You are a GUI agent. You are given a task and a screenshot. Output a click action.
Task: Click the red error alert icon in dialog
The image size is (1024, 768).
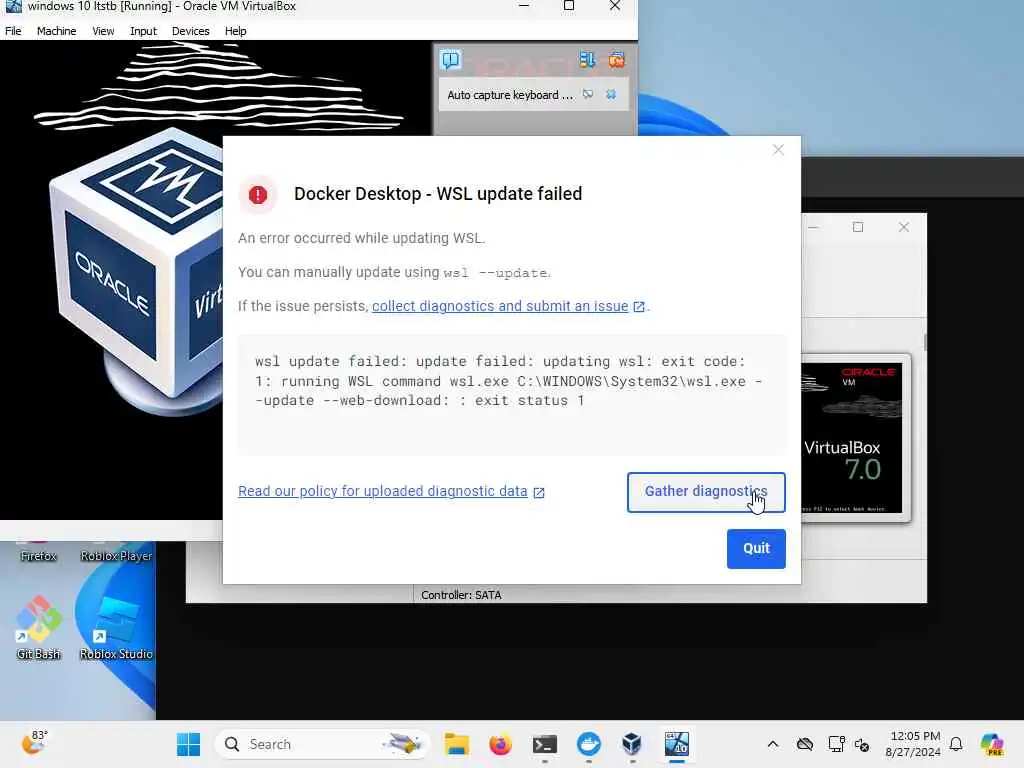(x=258, y=195)
